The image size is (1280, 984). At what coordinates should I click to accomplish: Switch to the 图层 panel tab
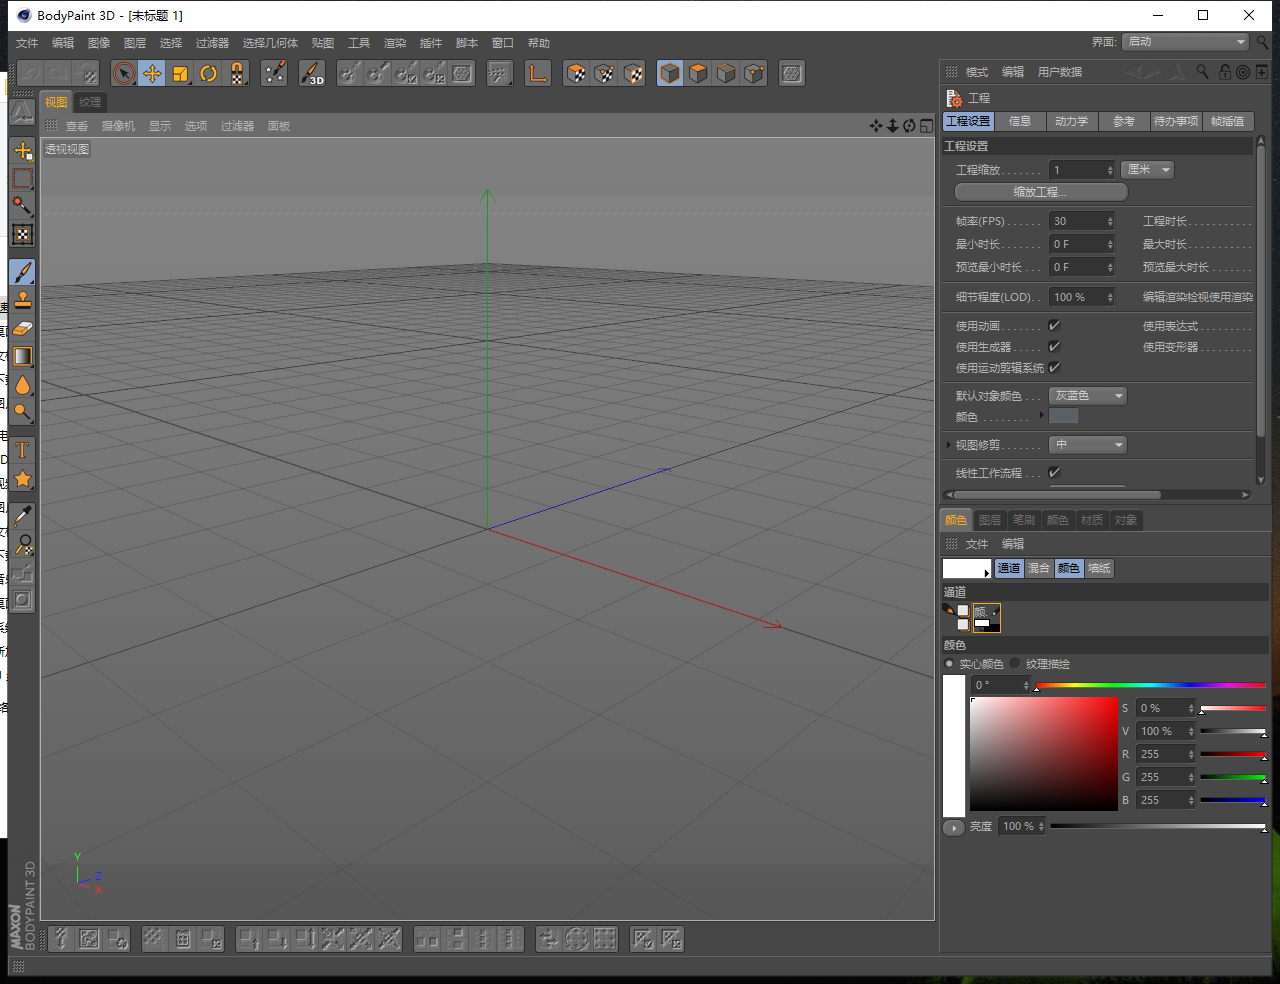(990, 520)
